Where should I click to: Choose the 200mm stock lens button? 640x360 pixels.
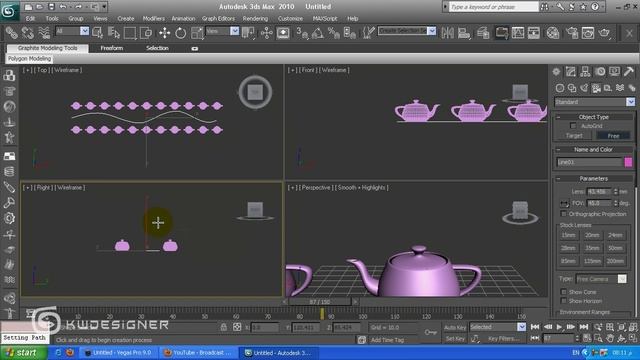click(x=615, y=261)
